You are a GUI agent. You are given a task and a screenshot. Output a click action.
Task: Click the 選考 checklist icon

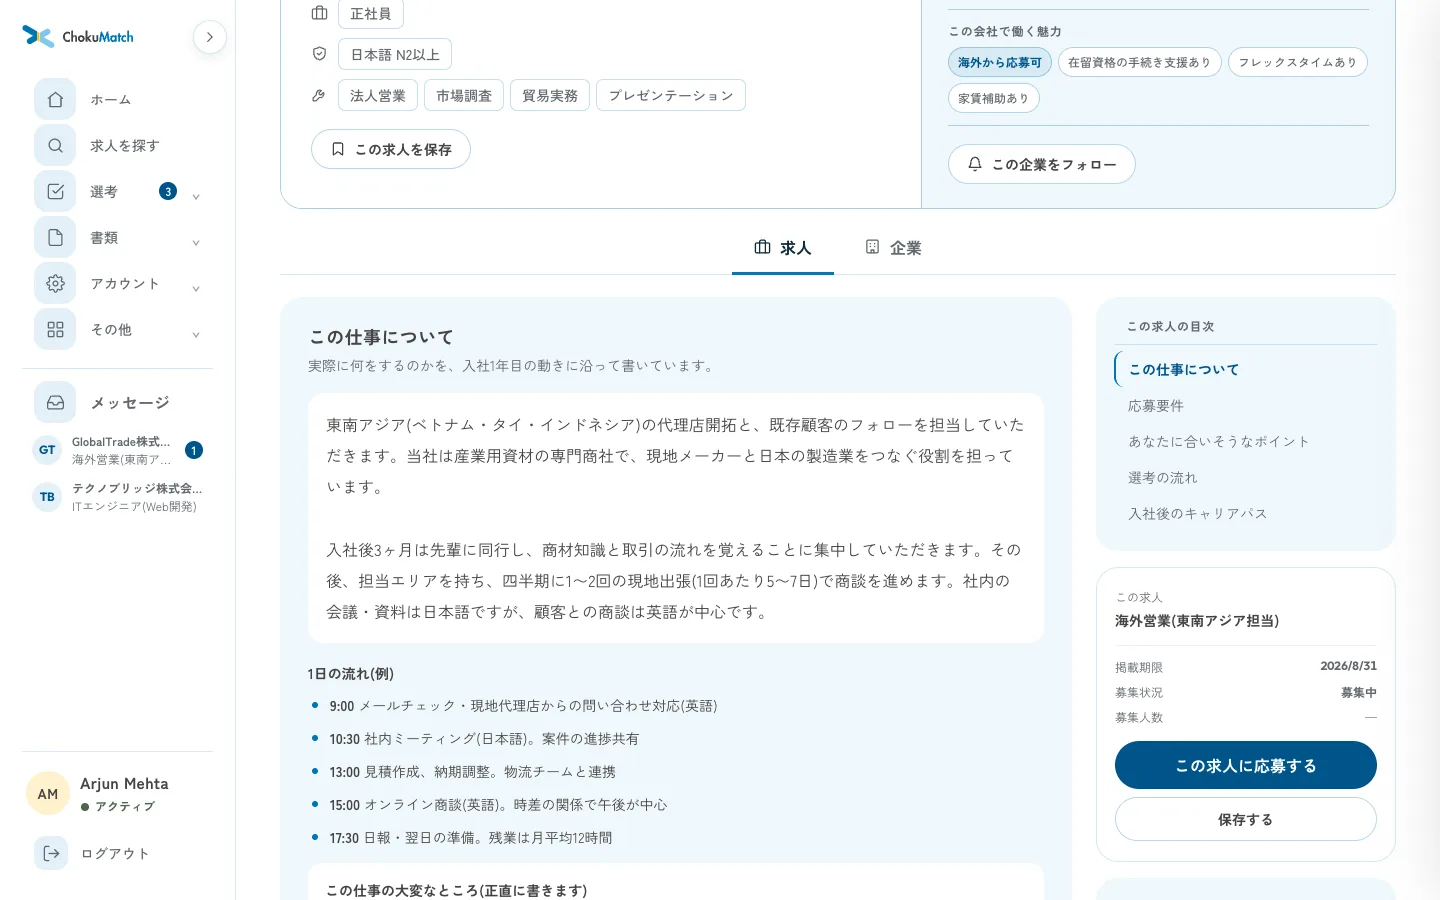click(x=55, y=192)
